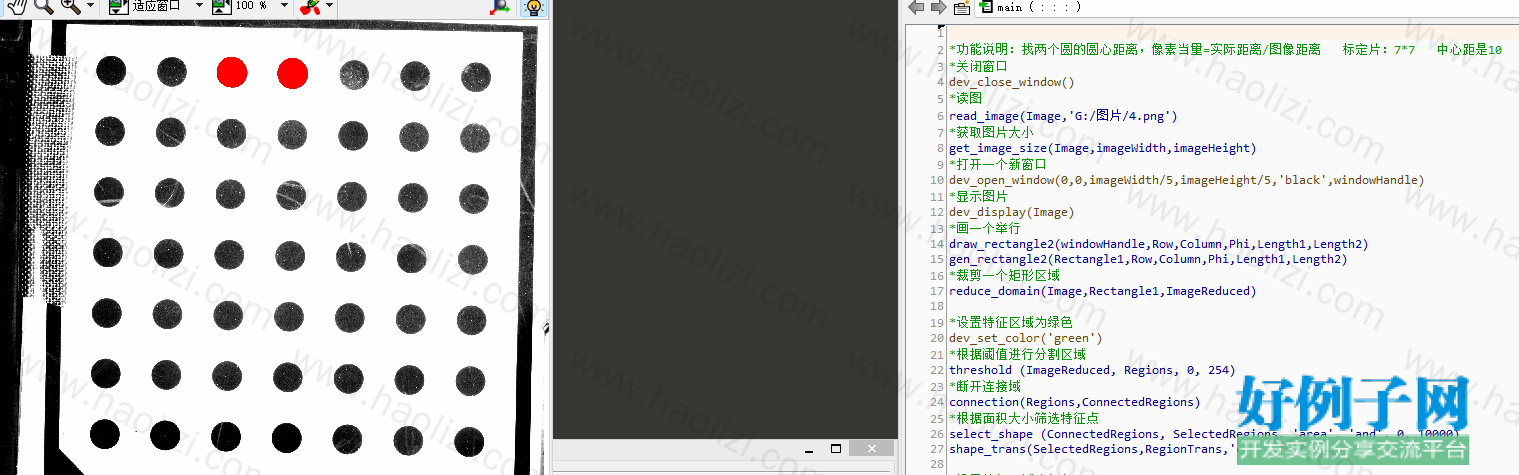Click the *画一个举行 comment line
1519x475 pixels.
(985, 228)
